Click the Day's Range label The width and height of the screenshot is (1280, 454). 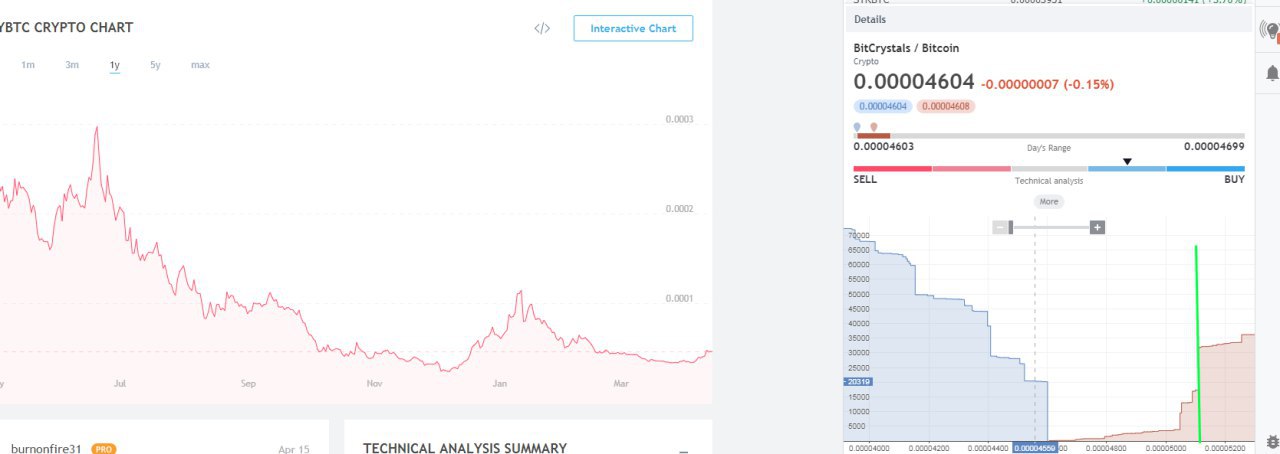tap(1048, 148)
